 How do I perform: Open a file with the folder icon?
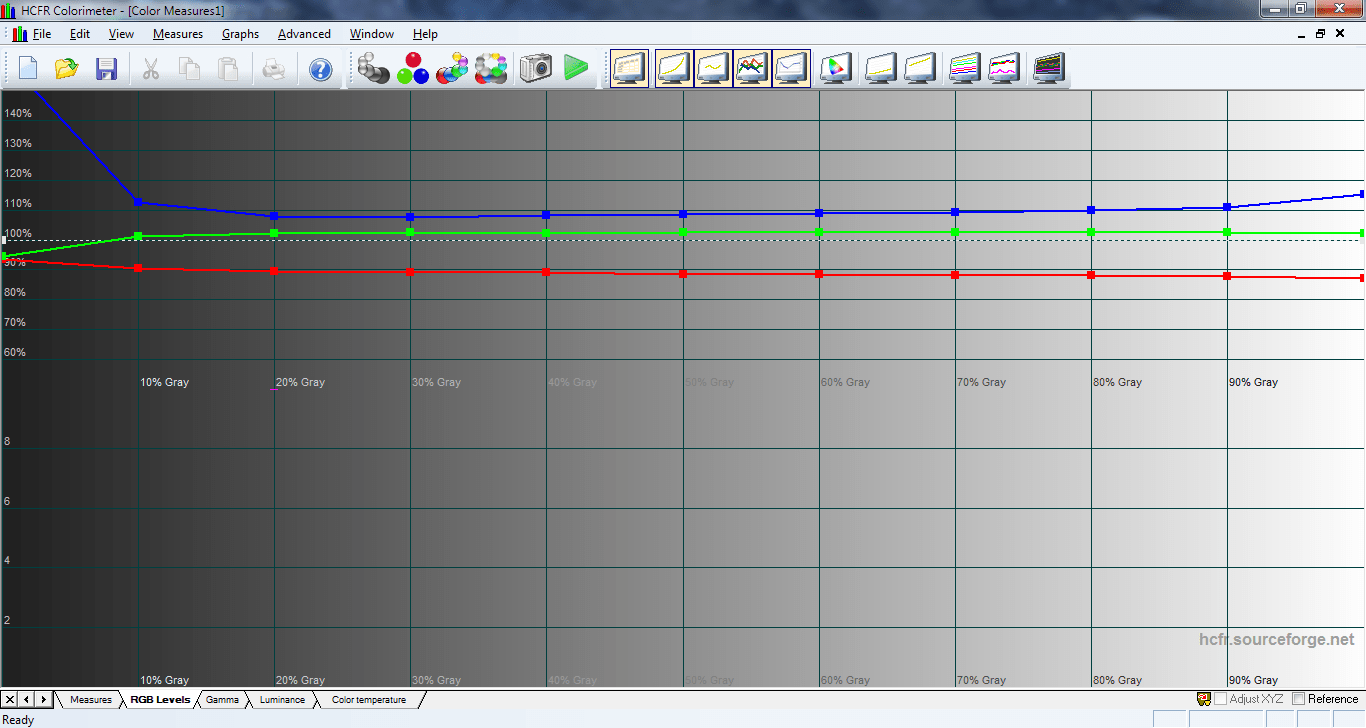67,69
